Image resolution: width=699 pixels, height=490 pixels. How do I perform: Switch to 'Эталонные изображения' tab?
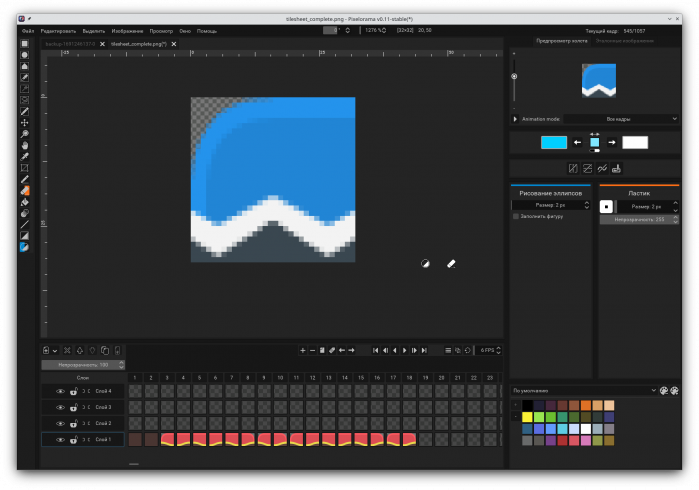point(625,41)
